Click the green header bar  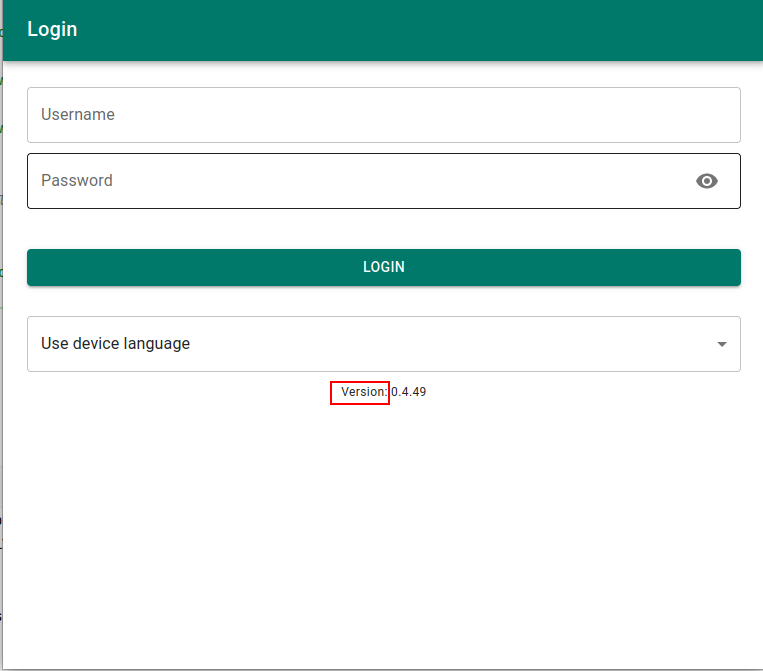pos(400,30)
